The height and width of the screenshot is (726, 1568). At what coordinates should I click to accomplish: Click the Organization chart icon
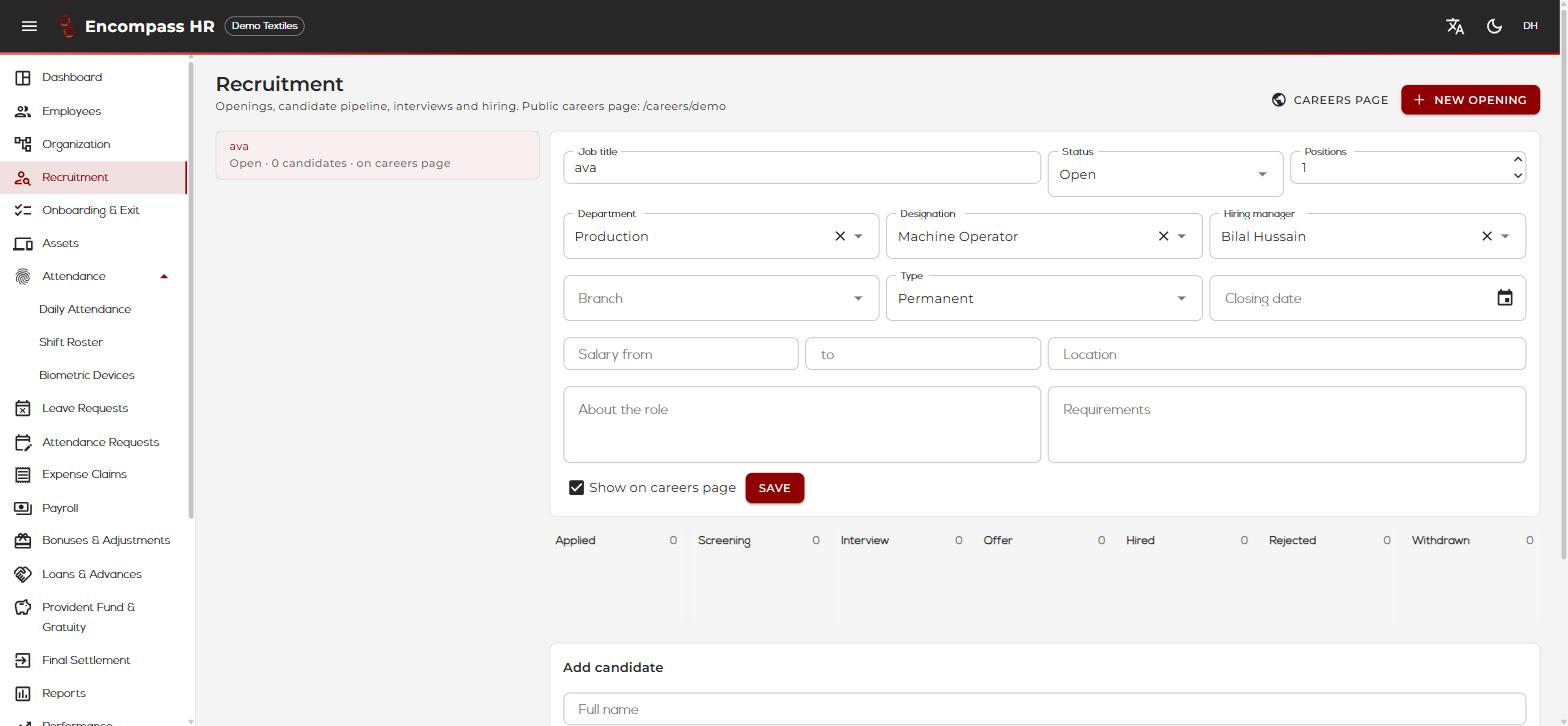[23, 144]
